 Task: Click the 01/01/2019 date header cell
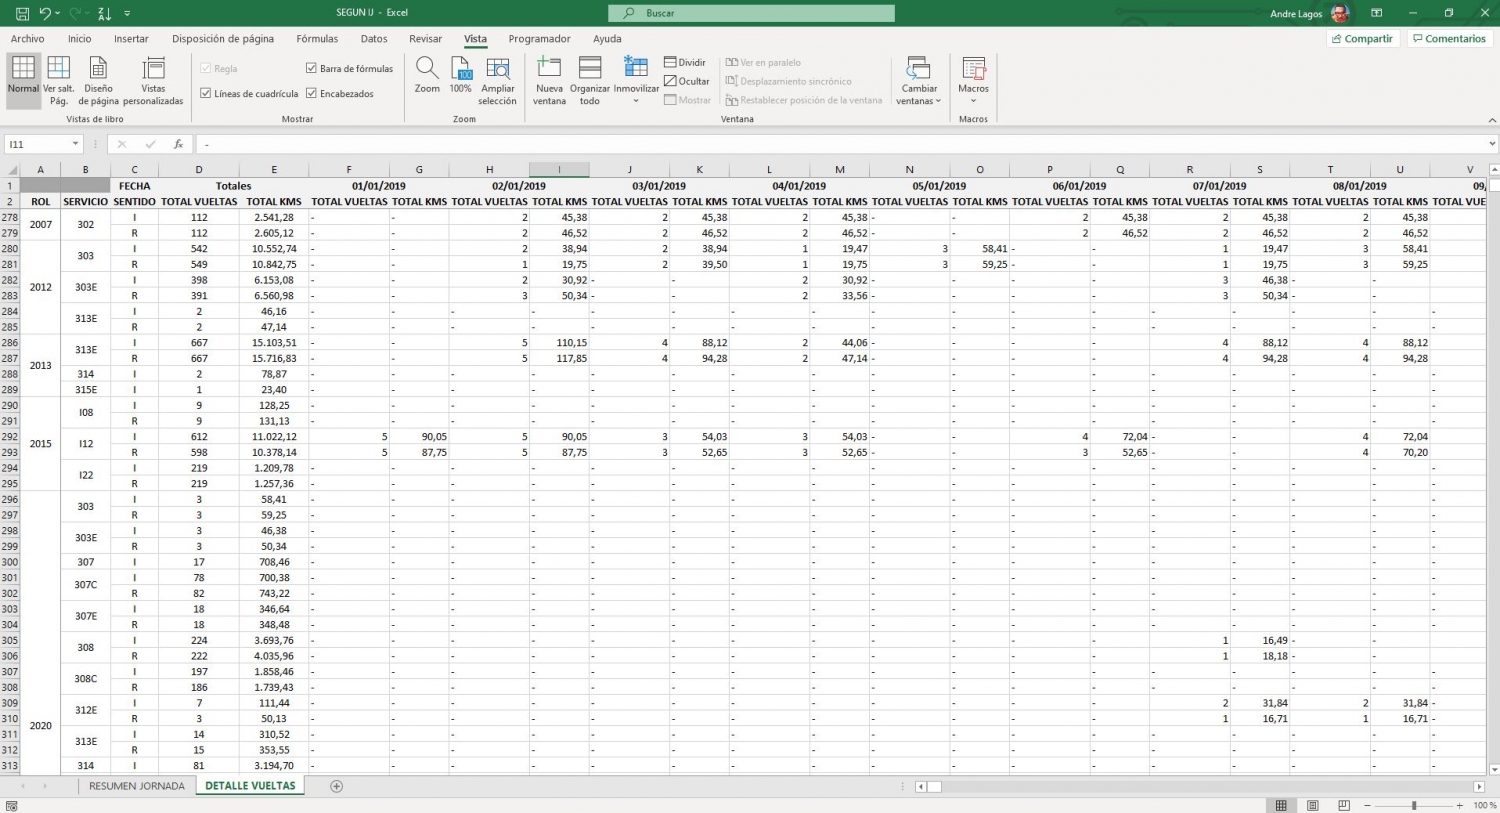379,186
